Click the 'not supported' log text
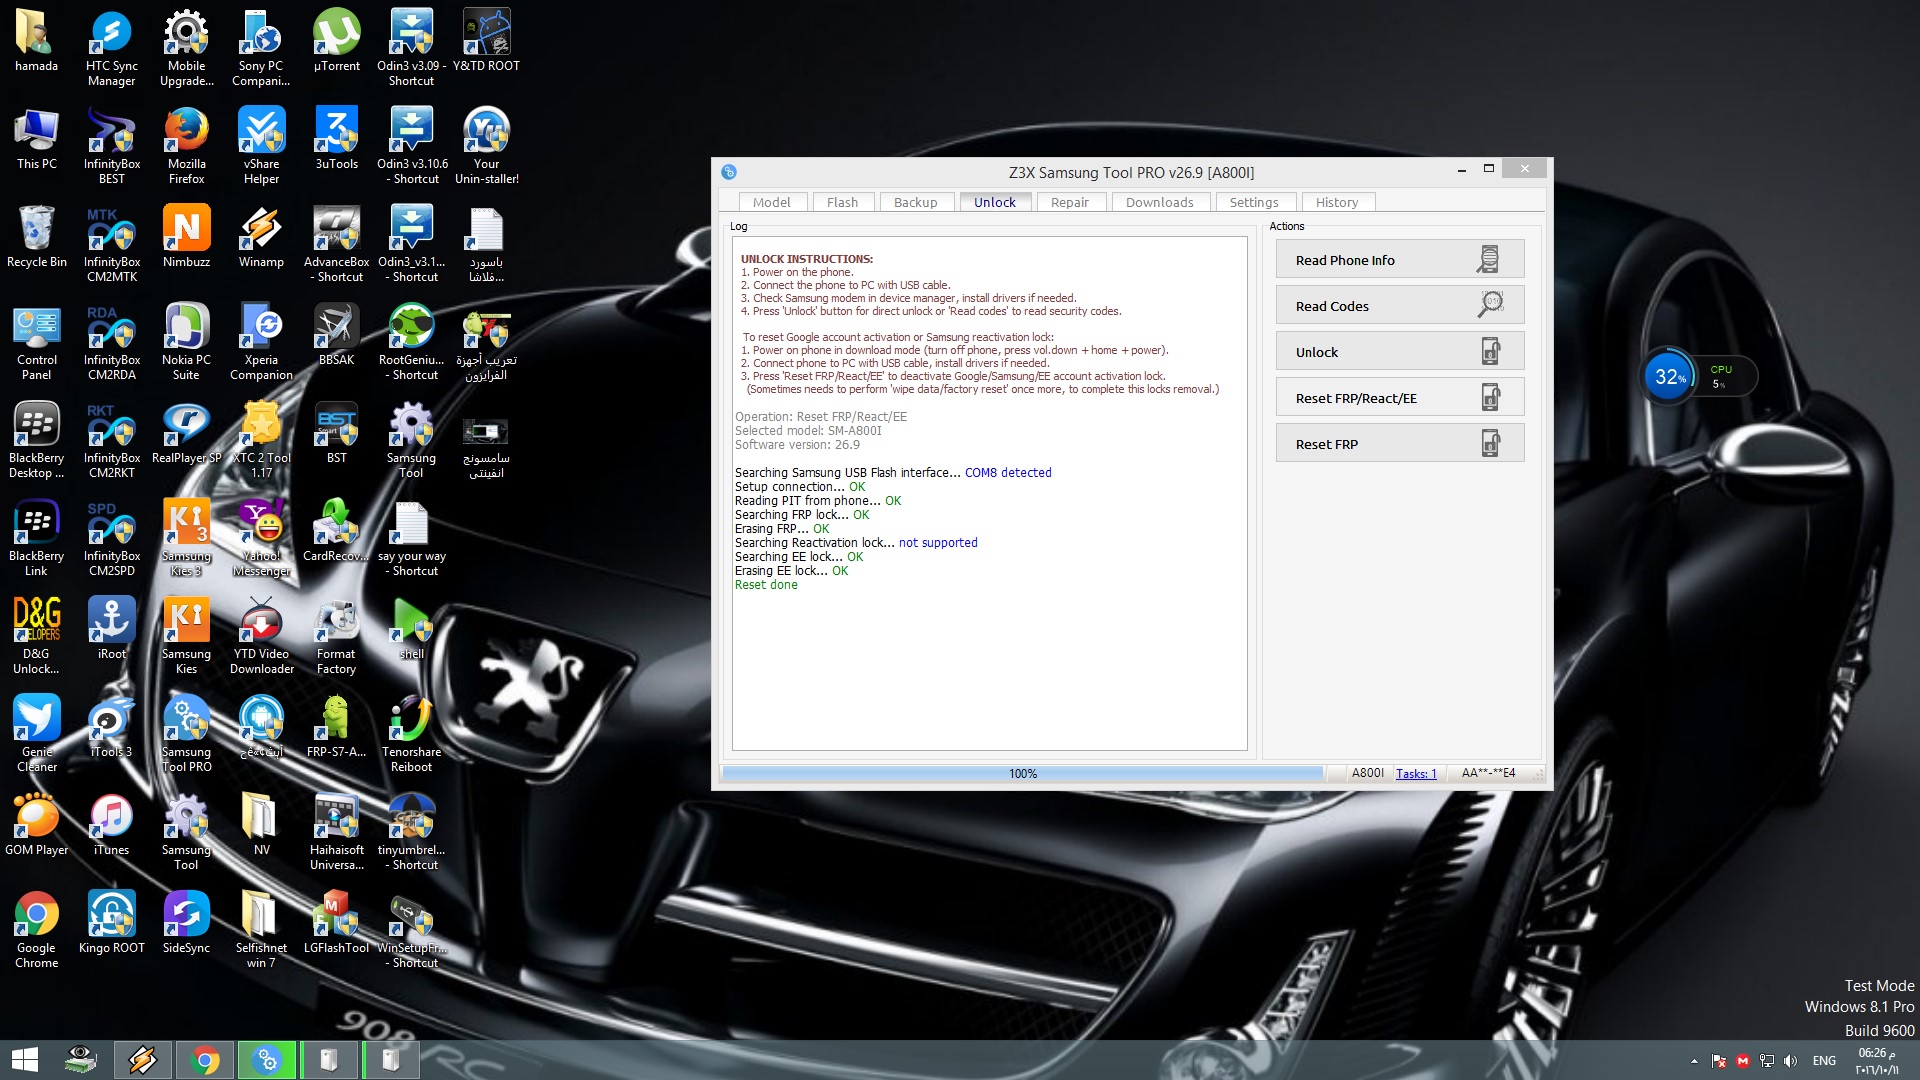Image resolution: width=1920 pixels, height=1080 pixels. (938, 543)
